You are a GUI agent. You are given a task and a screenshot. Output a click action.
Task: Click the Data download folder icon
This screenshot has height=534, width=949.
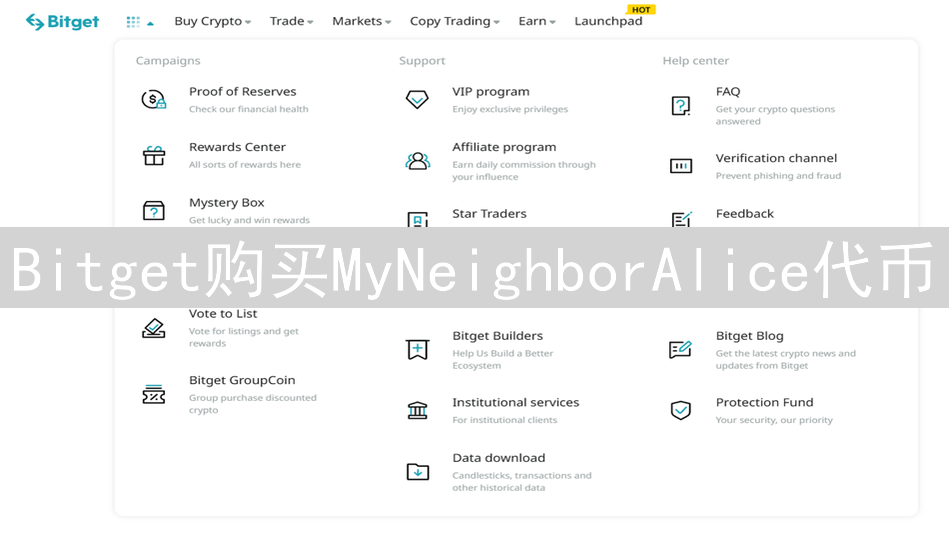point(417,471)
